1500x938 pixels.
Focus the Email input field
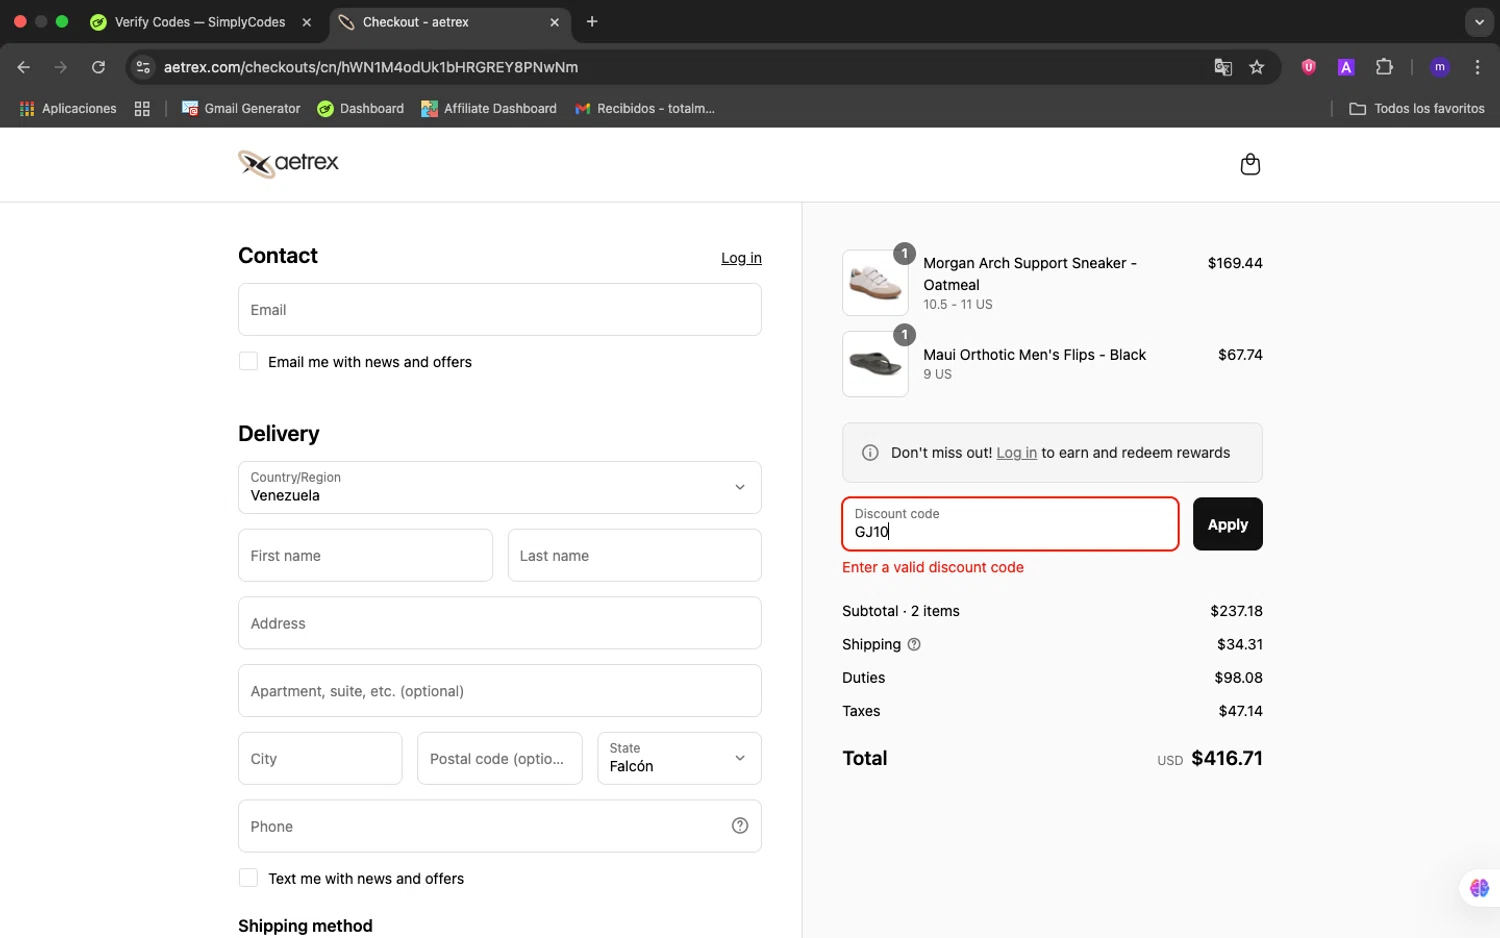click(500, 309)
